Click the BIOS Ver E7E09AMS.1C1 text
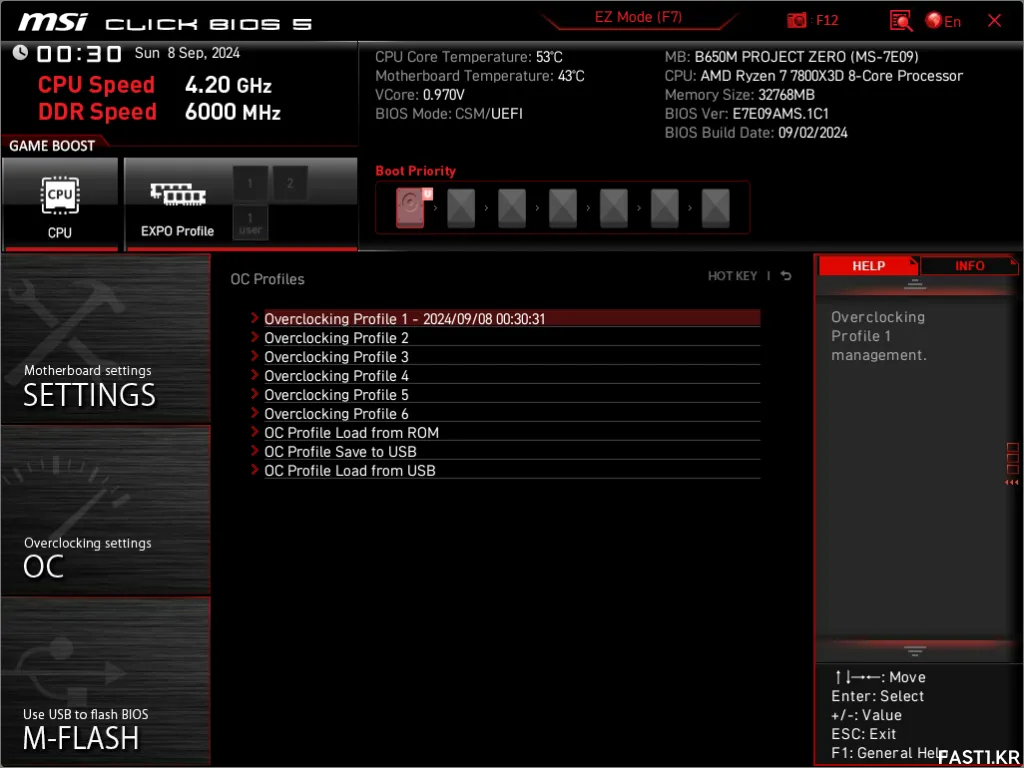The width and height of the screenshot is (1024, 768). click(746, 114)
